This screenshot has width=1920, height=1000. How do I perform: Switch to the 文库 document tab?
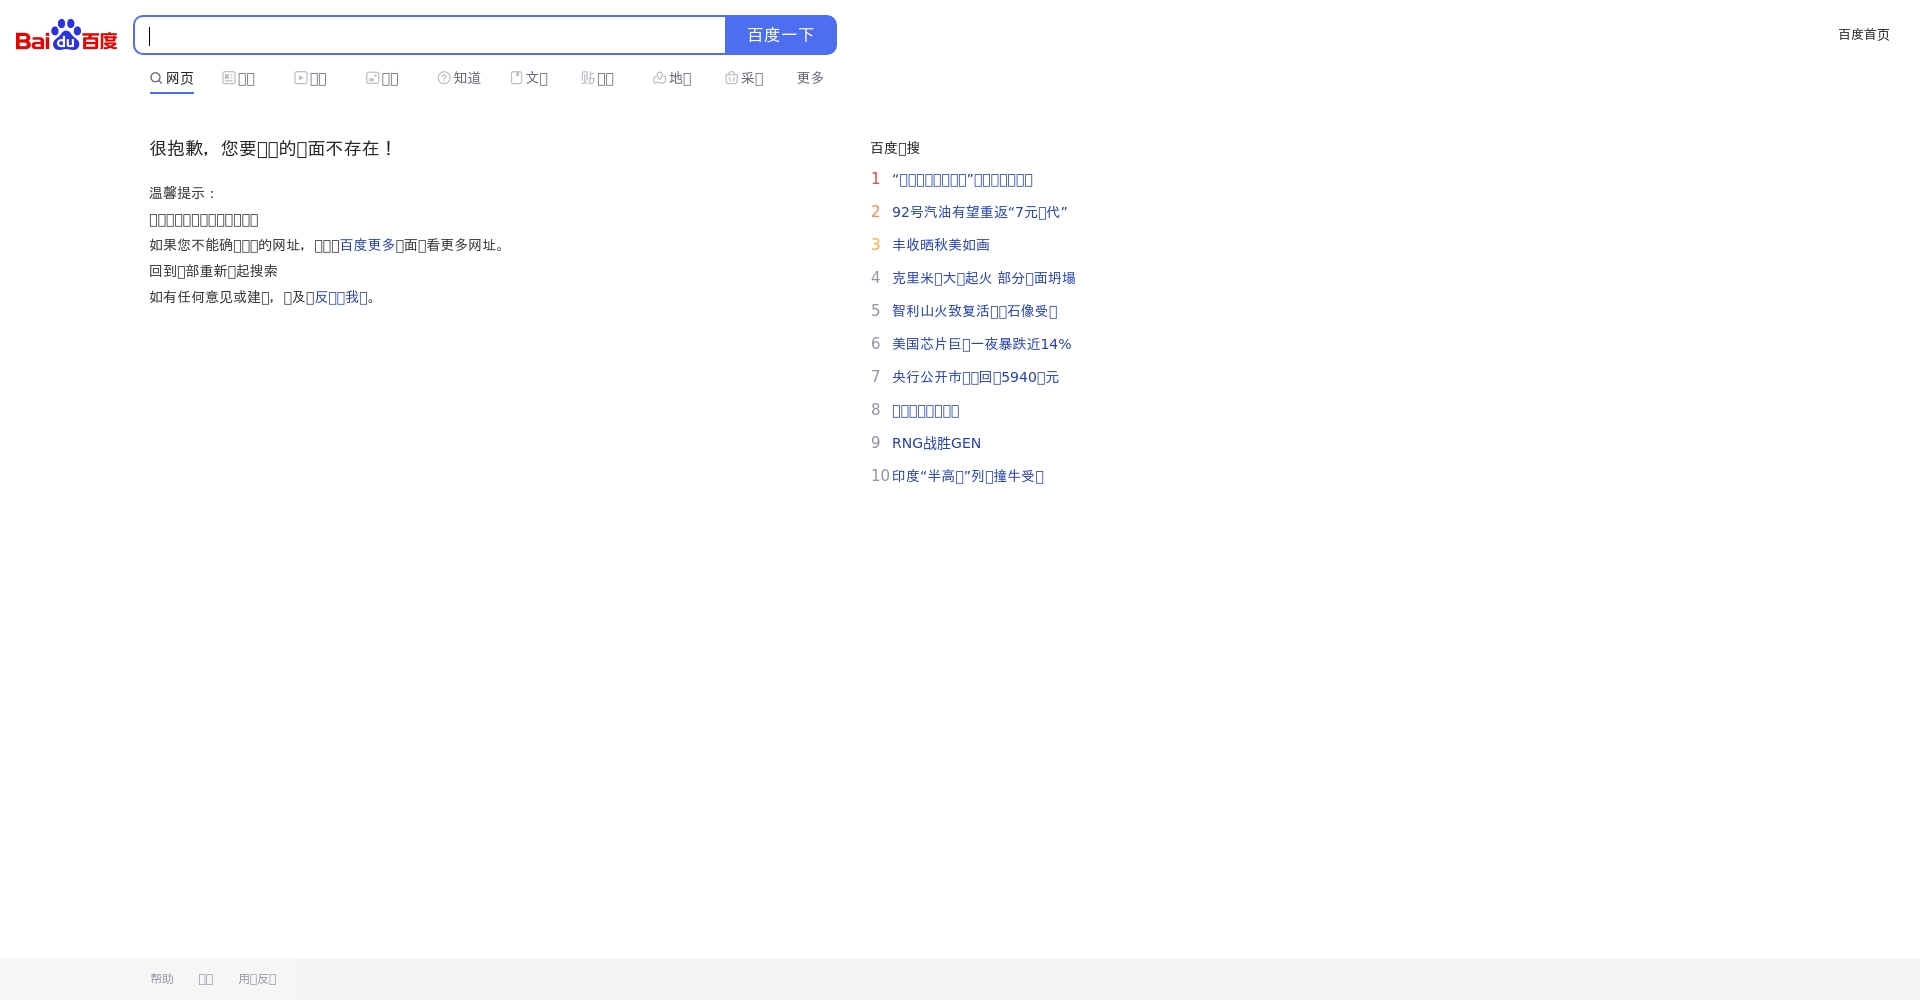click(529, 78)
